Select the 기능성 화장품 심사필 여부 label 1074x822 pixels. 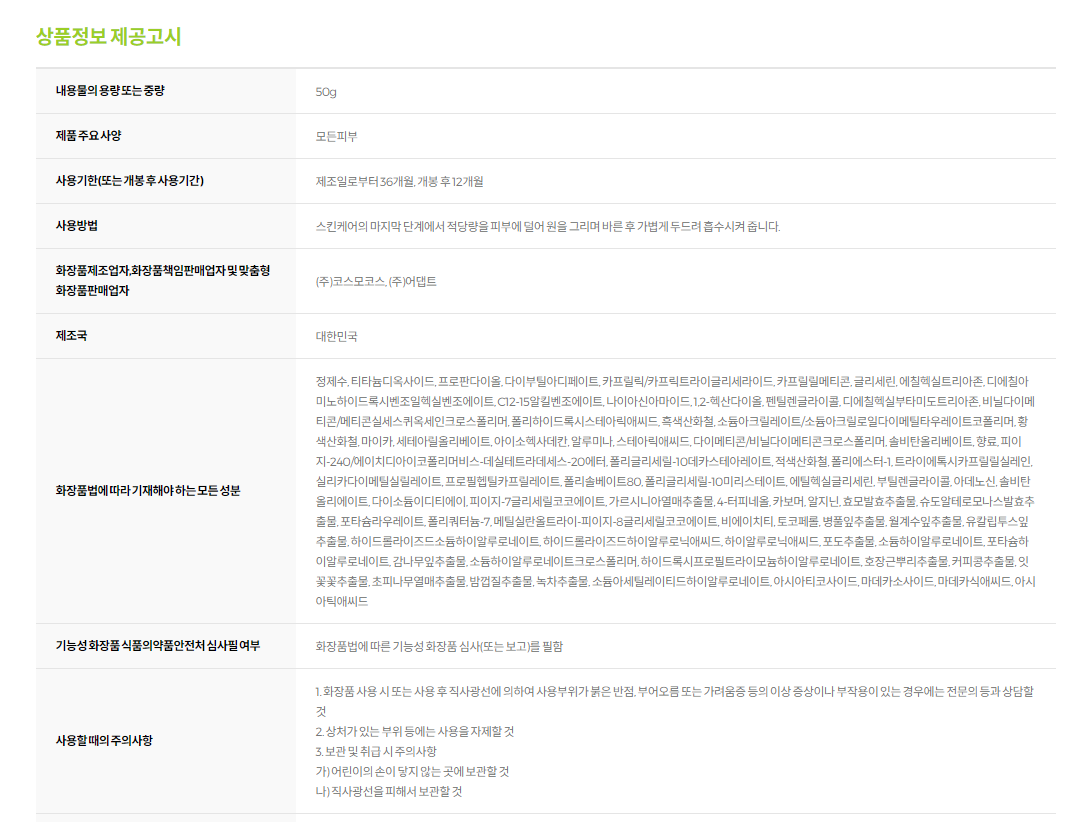coord(157,646)
